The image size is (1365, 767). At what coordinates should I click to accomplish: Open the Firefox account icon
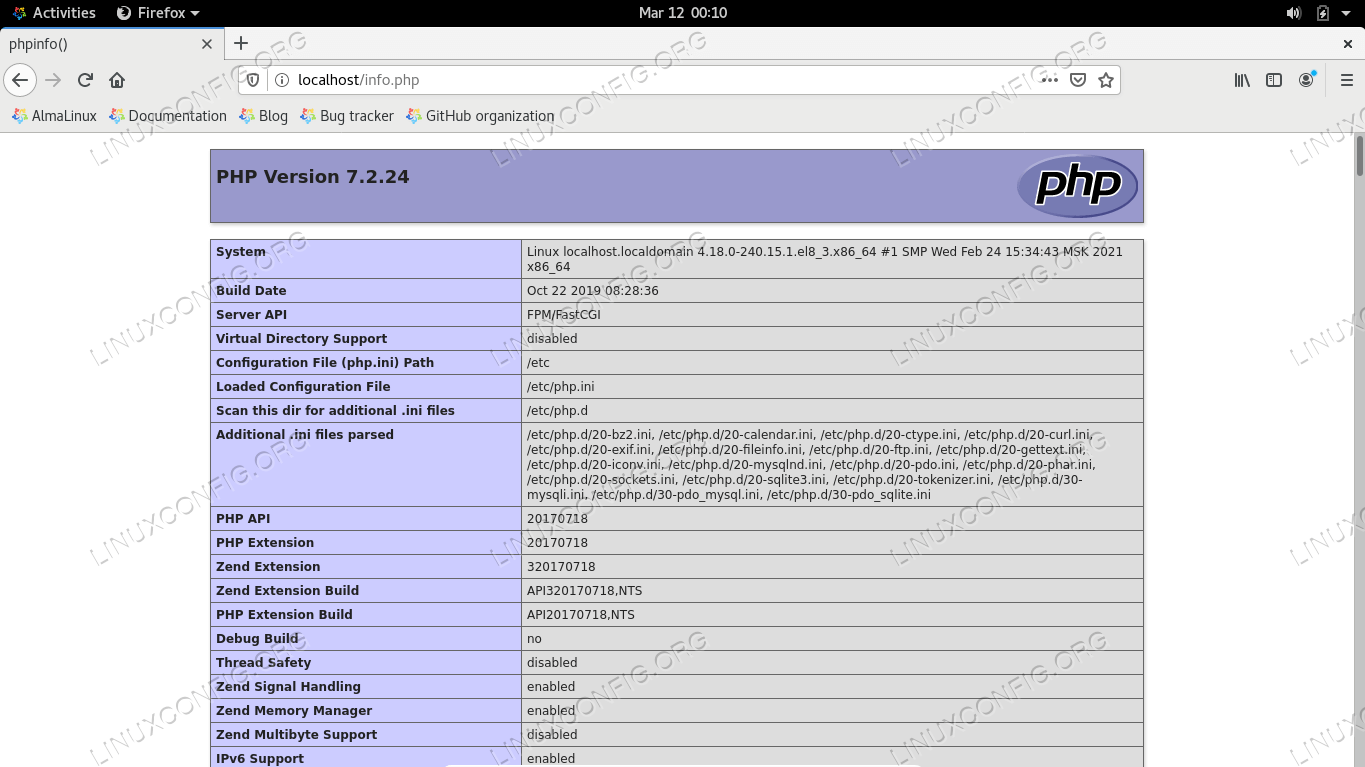point(1306,80)
